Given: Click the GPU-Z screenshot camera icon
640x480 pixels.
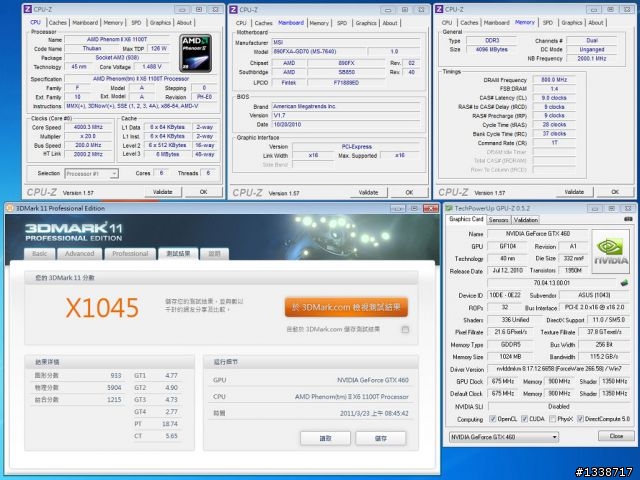Looking at the screenshot, I should click(x=628, y=219).
